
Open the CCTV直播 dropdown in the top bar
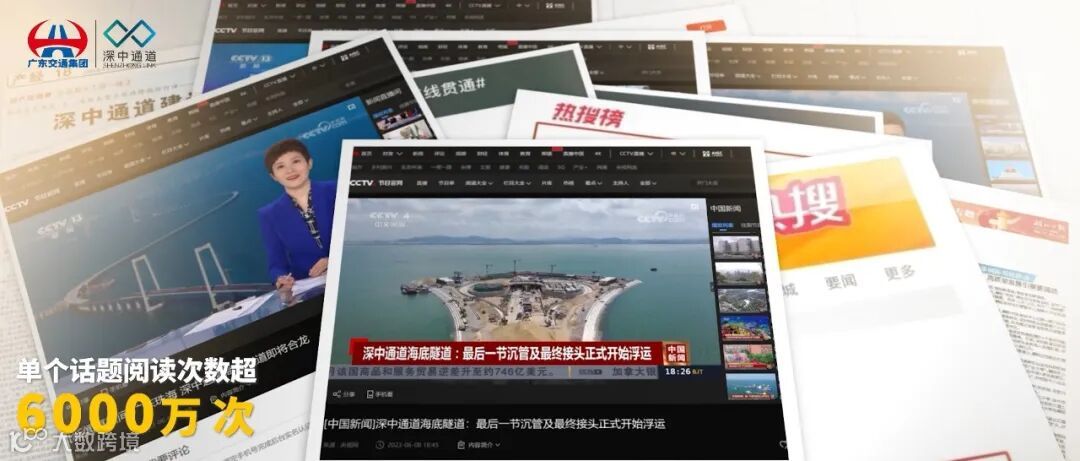pyautogui.click(x=636, y=154)
